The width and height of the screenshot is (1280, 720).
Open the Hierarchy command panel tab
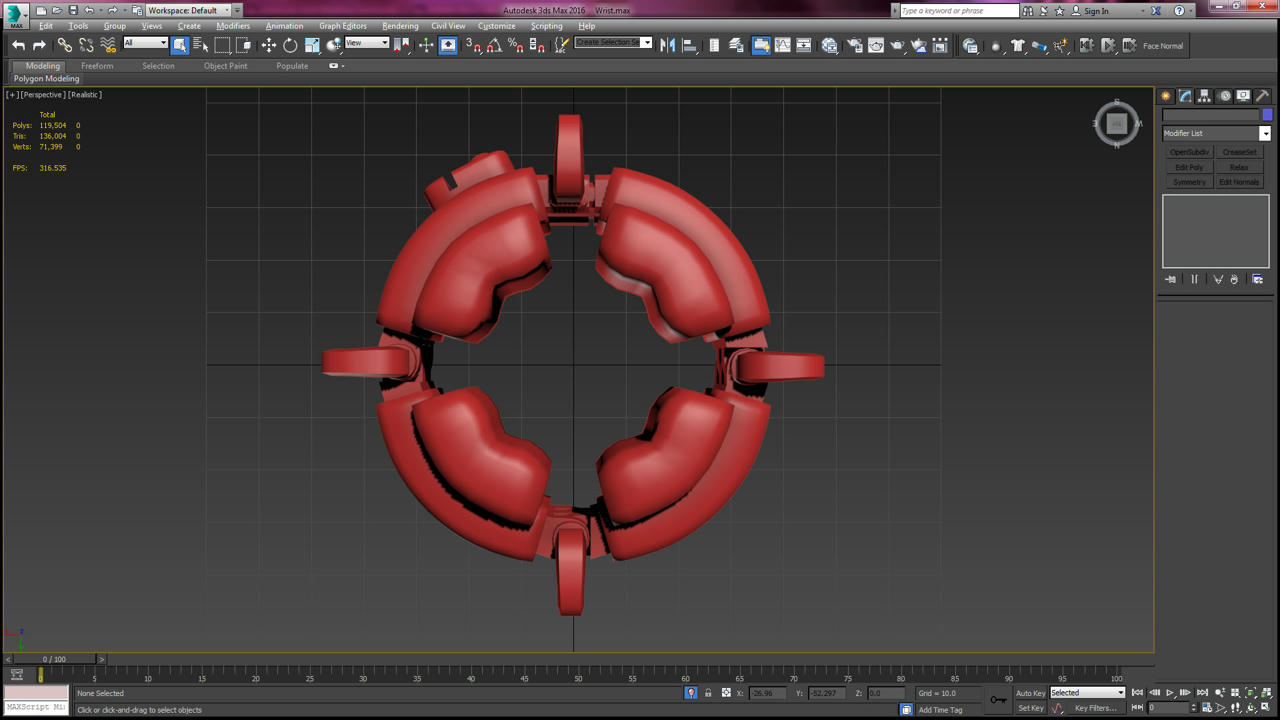(x=1204, y=96)
